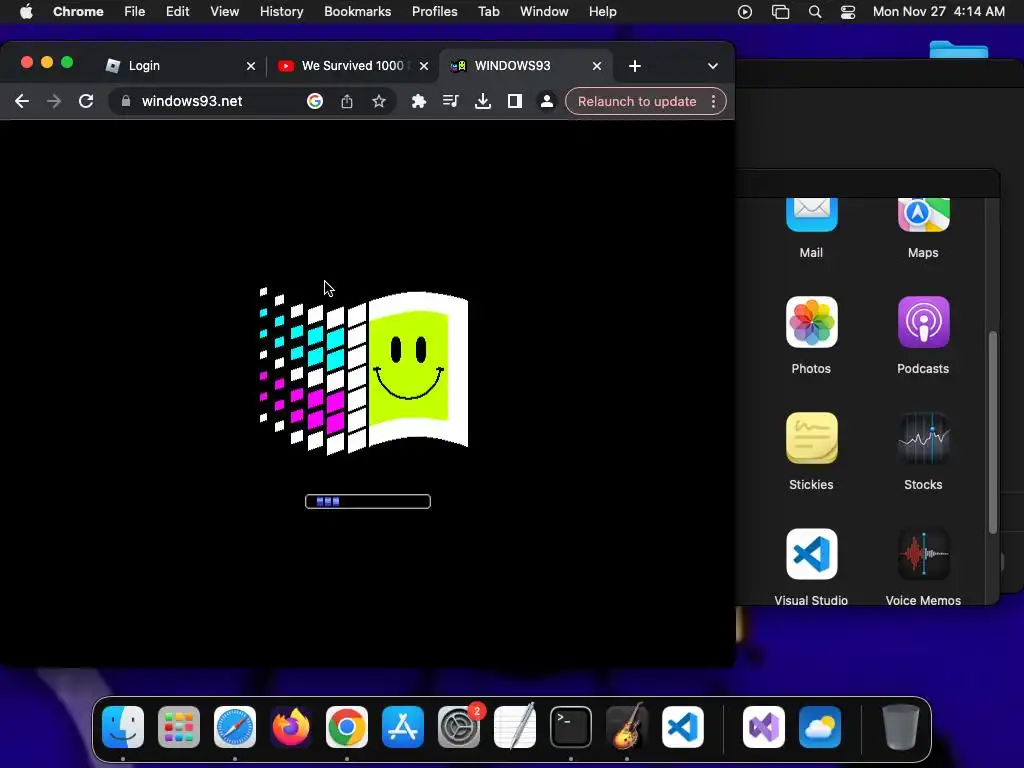Open Terminal in the Dock
Viewport: 1024px width, 768px height.
[x=571, y=727]
